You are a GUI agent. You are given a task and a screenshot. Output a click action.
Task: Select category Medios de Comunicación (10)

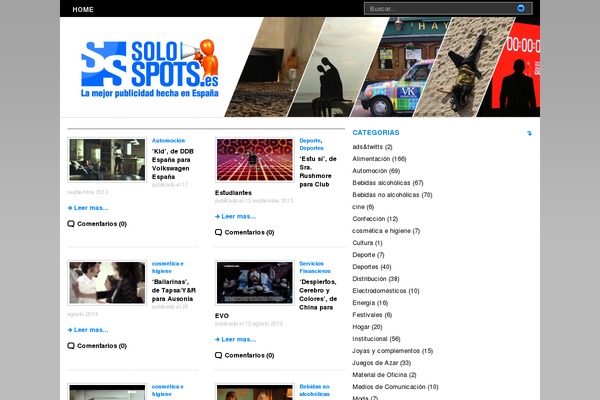(x=395, y=387)
